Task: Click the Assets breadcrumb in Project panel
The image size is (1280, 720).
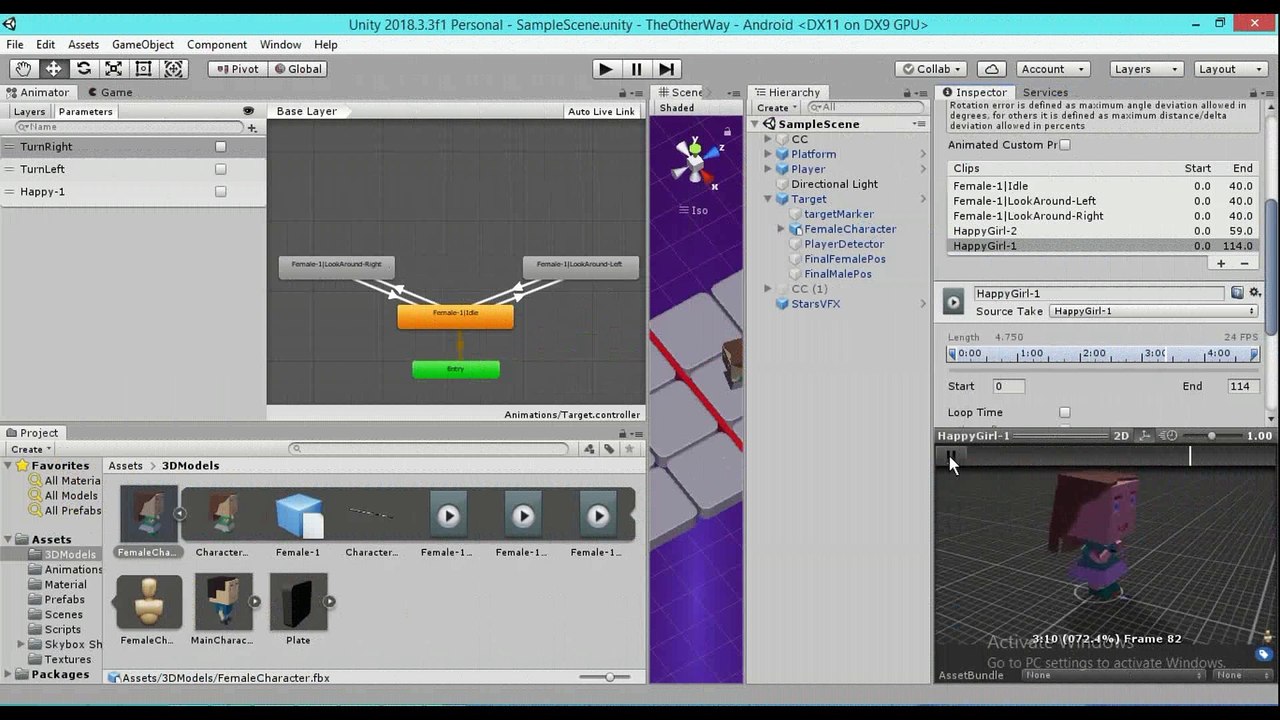Action: click(126, 466)
